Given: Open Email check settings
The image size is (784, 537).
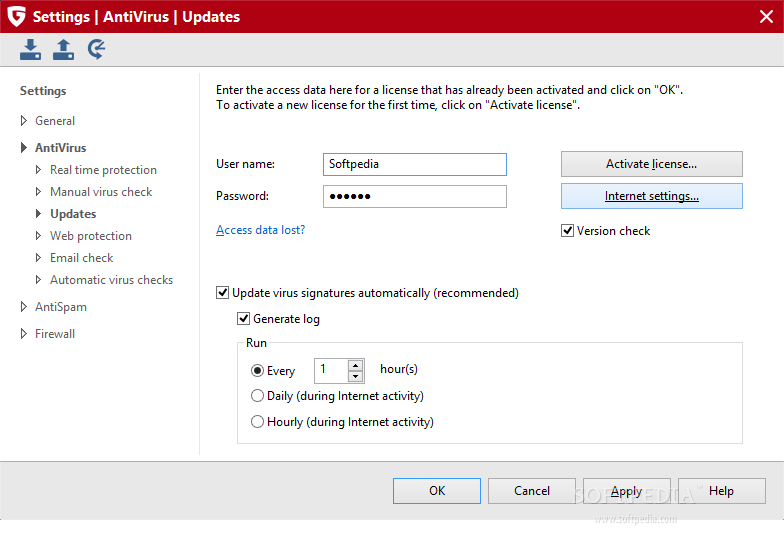Looking at the screenshot, I should 82,258.
